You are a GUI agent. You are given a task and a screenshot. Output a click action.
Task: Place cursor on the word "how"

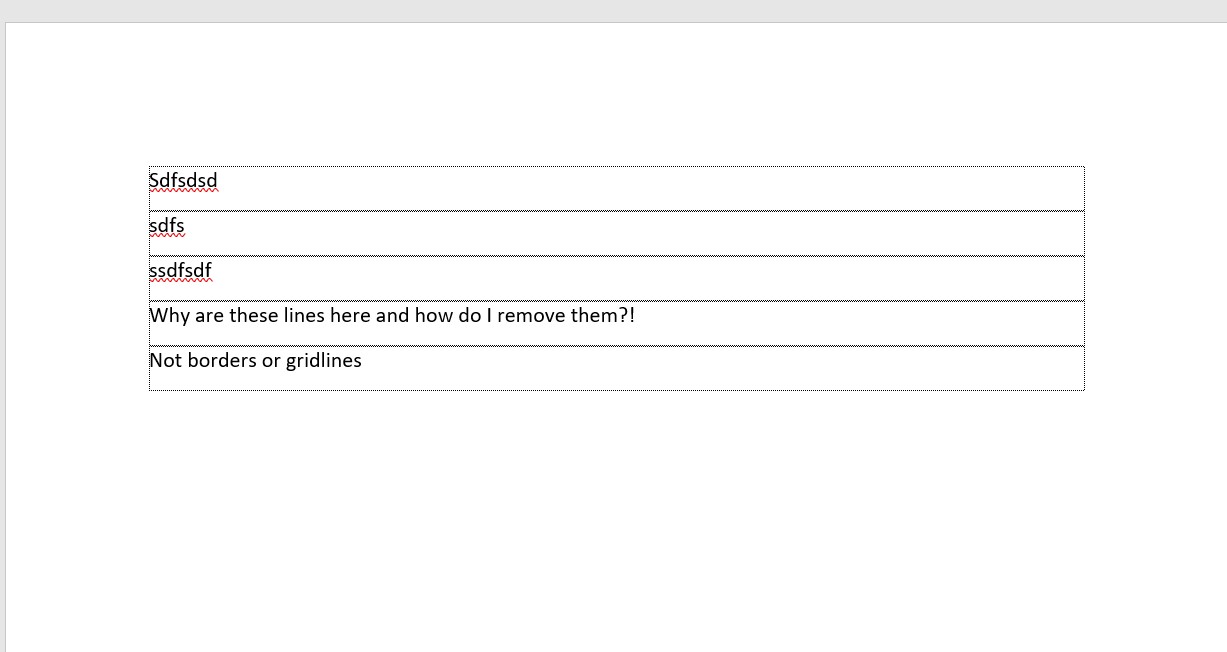[x=431, y=316]
